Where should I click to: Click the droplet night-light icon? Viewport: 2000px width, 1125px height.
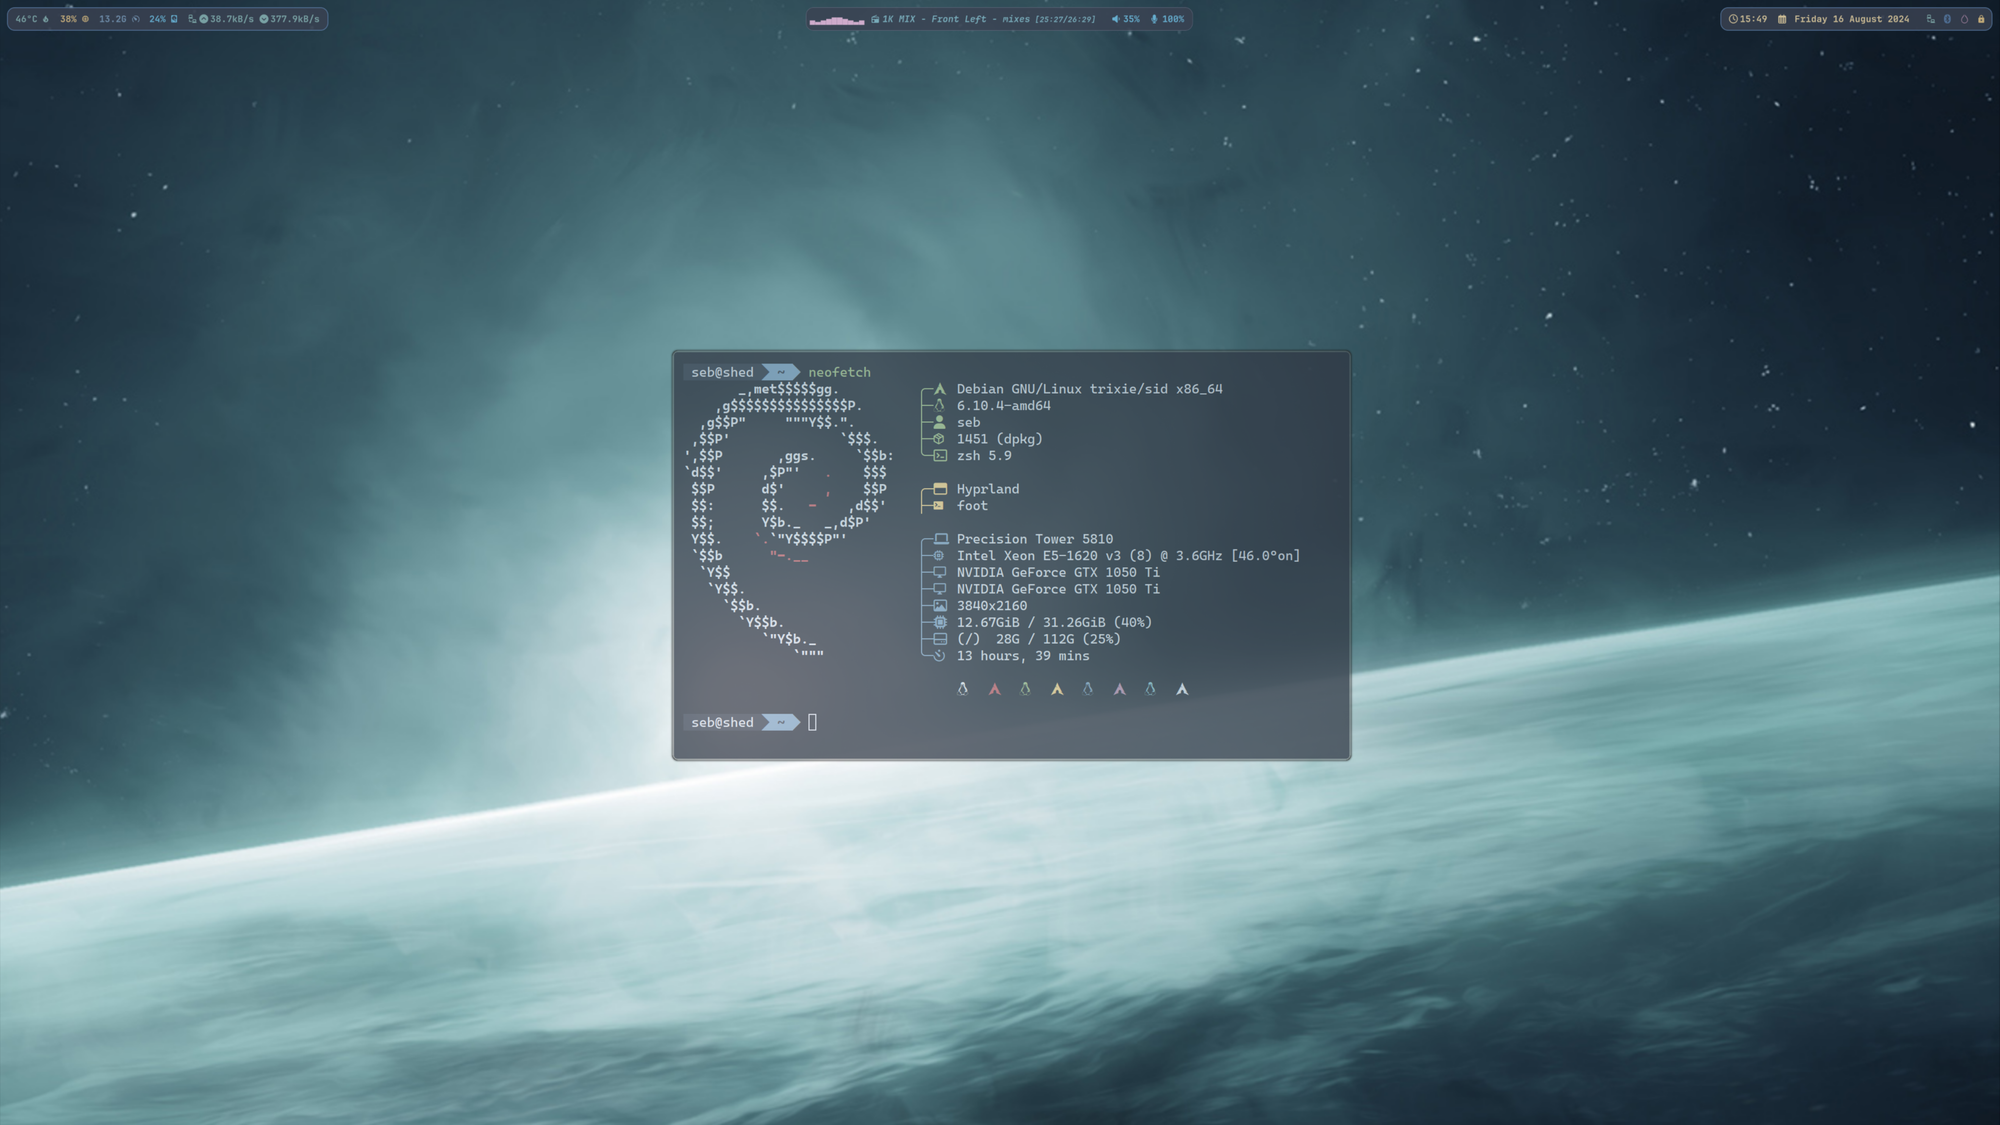[x=1964, y=19]
